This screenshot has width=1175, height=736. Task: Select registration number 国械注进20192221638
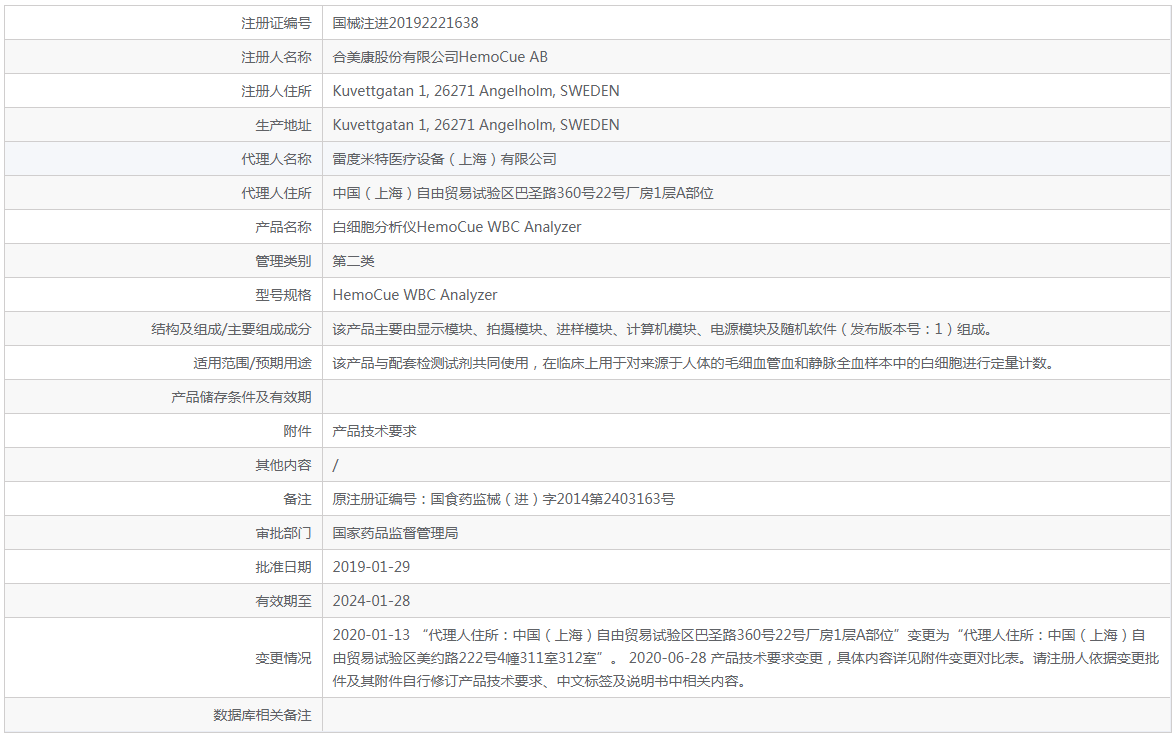(x=405, y=23)
